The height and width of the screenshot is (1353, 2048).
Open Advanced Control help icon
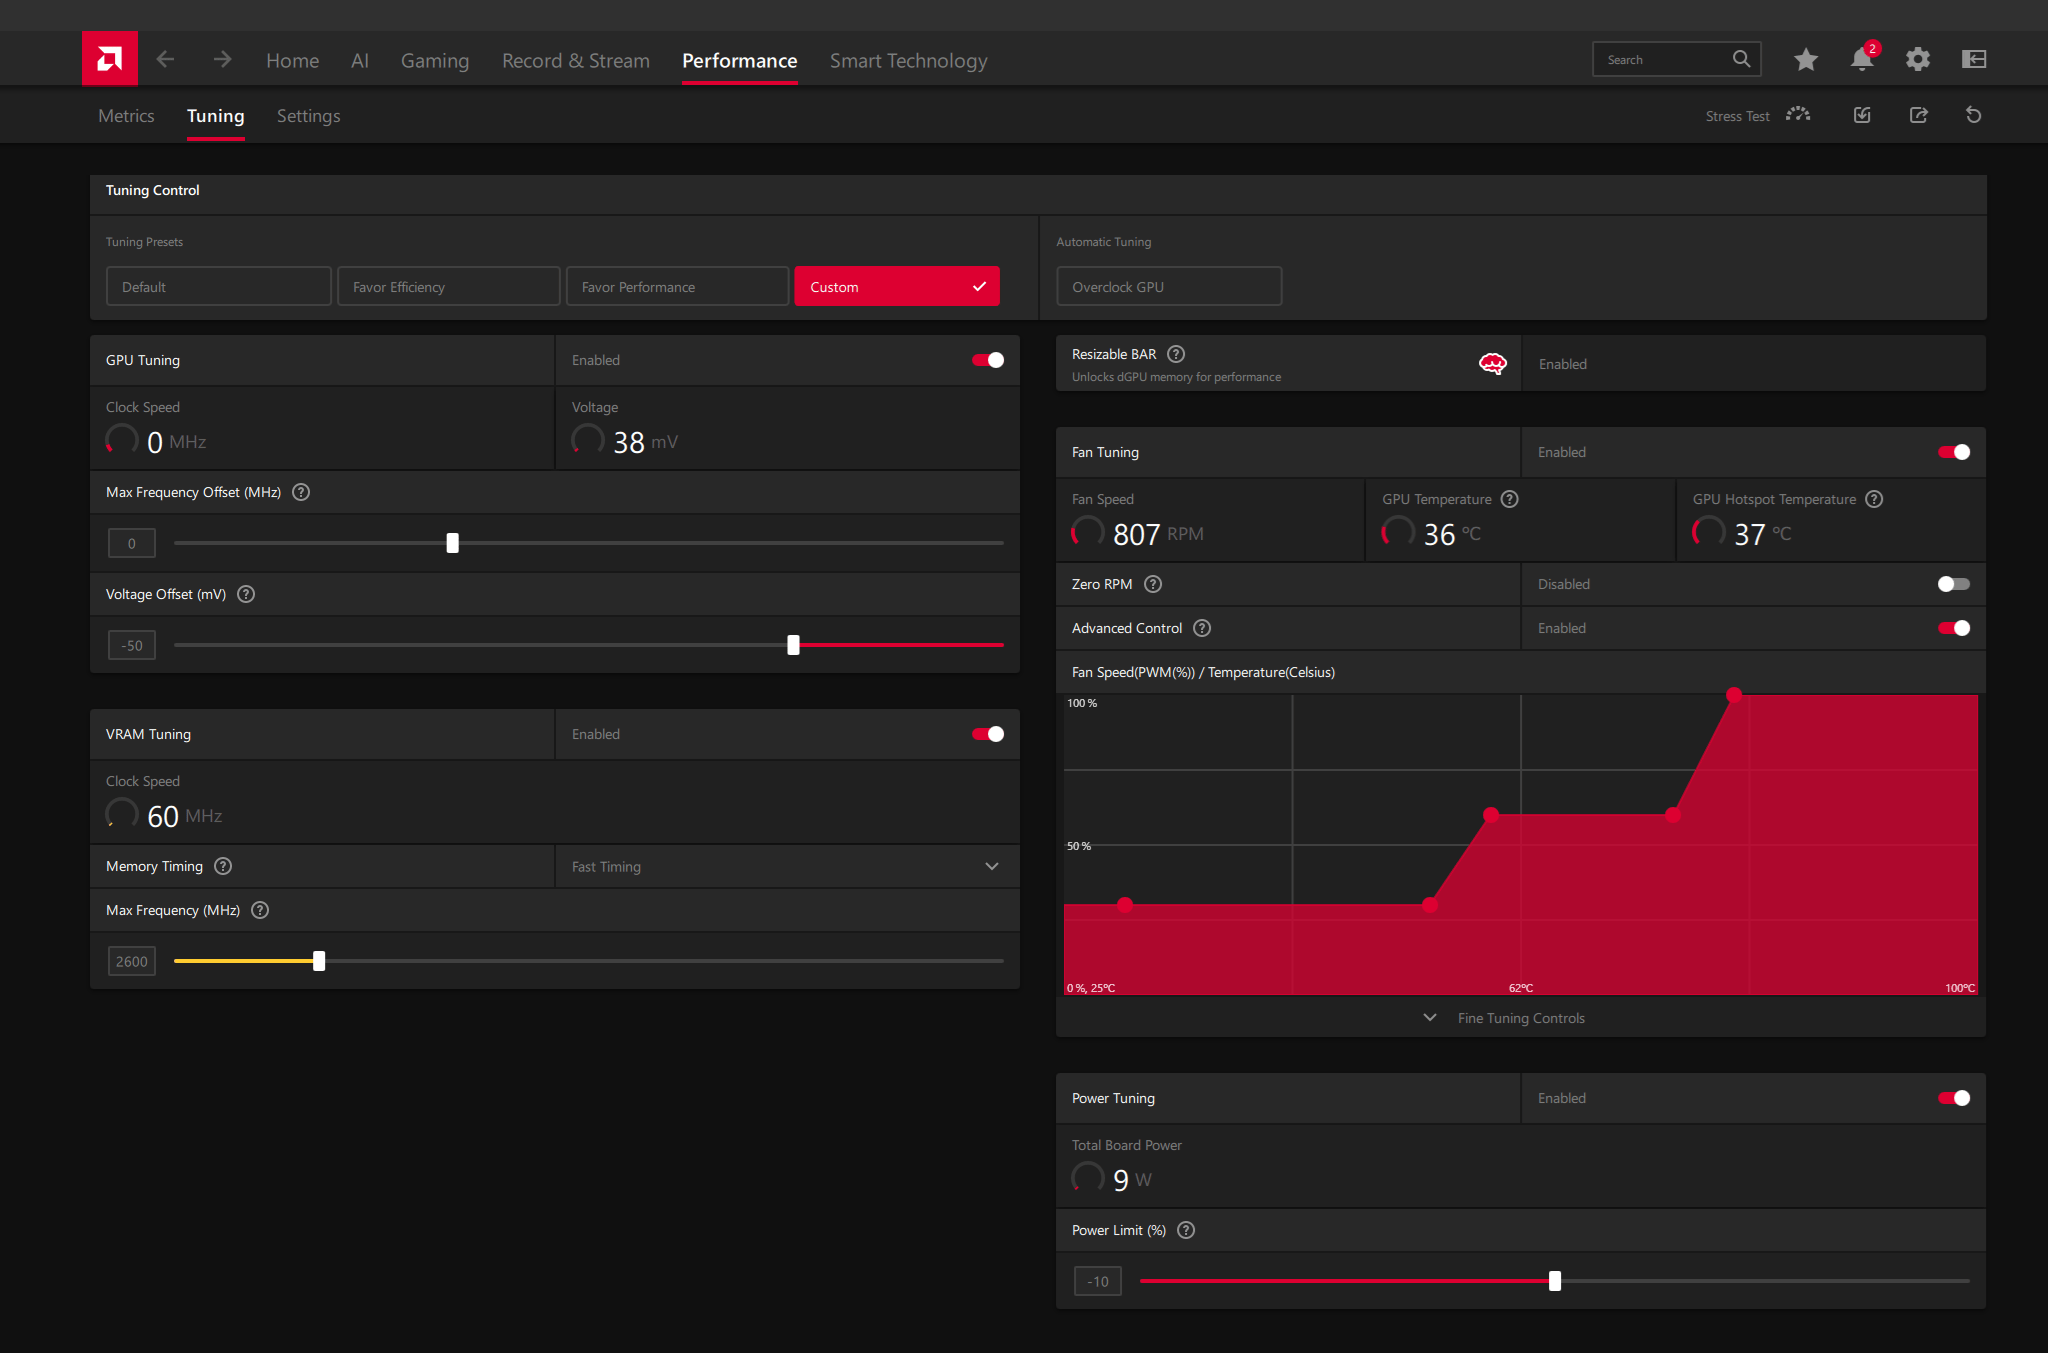tap(1203, 628)
